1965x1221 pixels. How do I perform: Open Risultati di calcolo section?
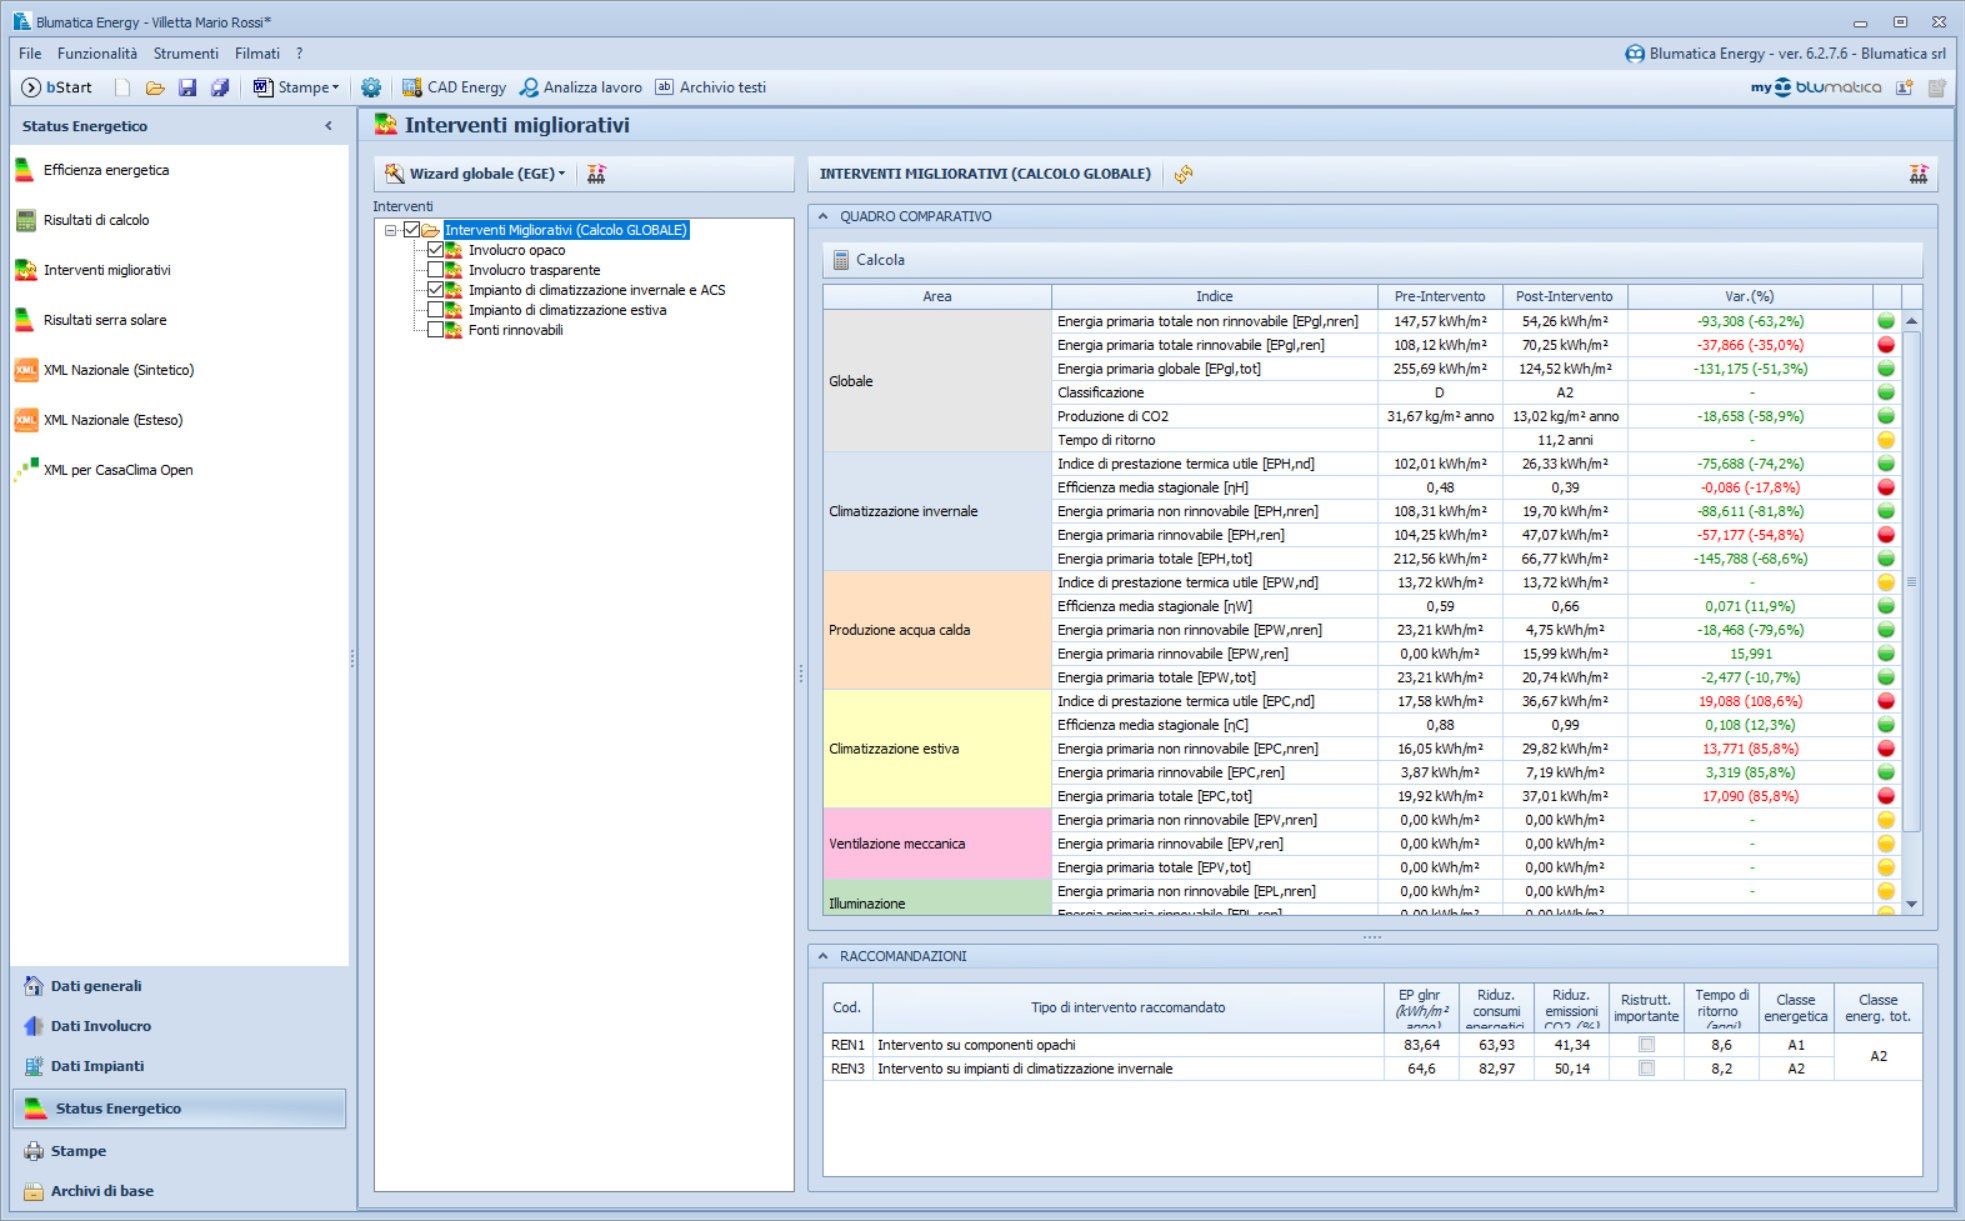(x=96, y=220)
